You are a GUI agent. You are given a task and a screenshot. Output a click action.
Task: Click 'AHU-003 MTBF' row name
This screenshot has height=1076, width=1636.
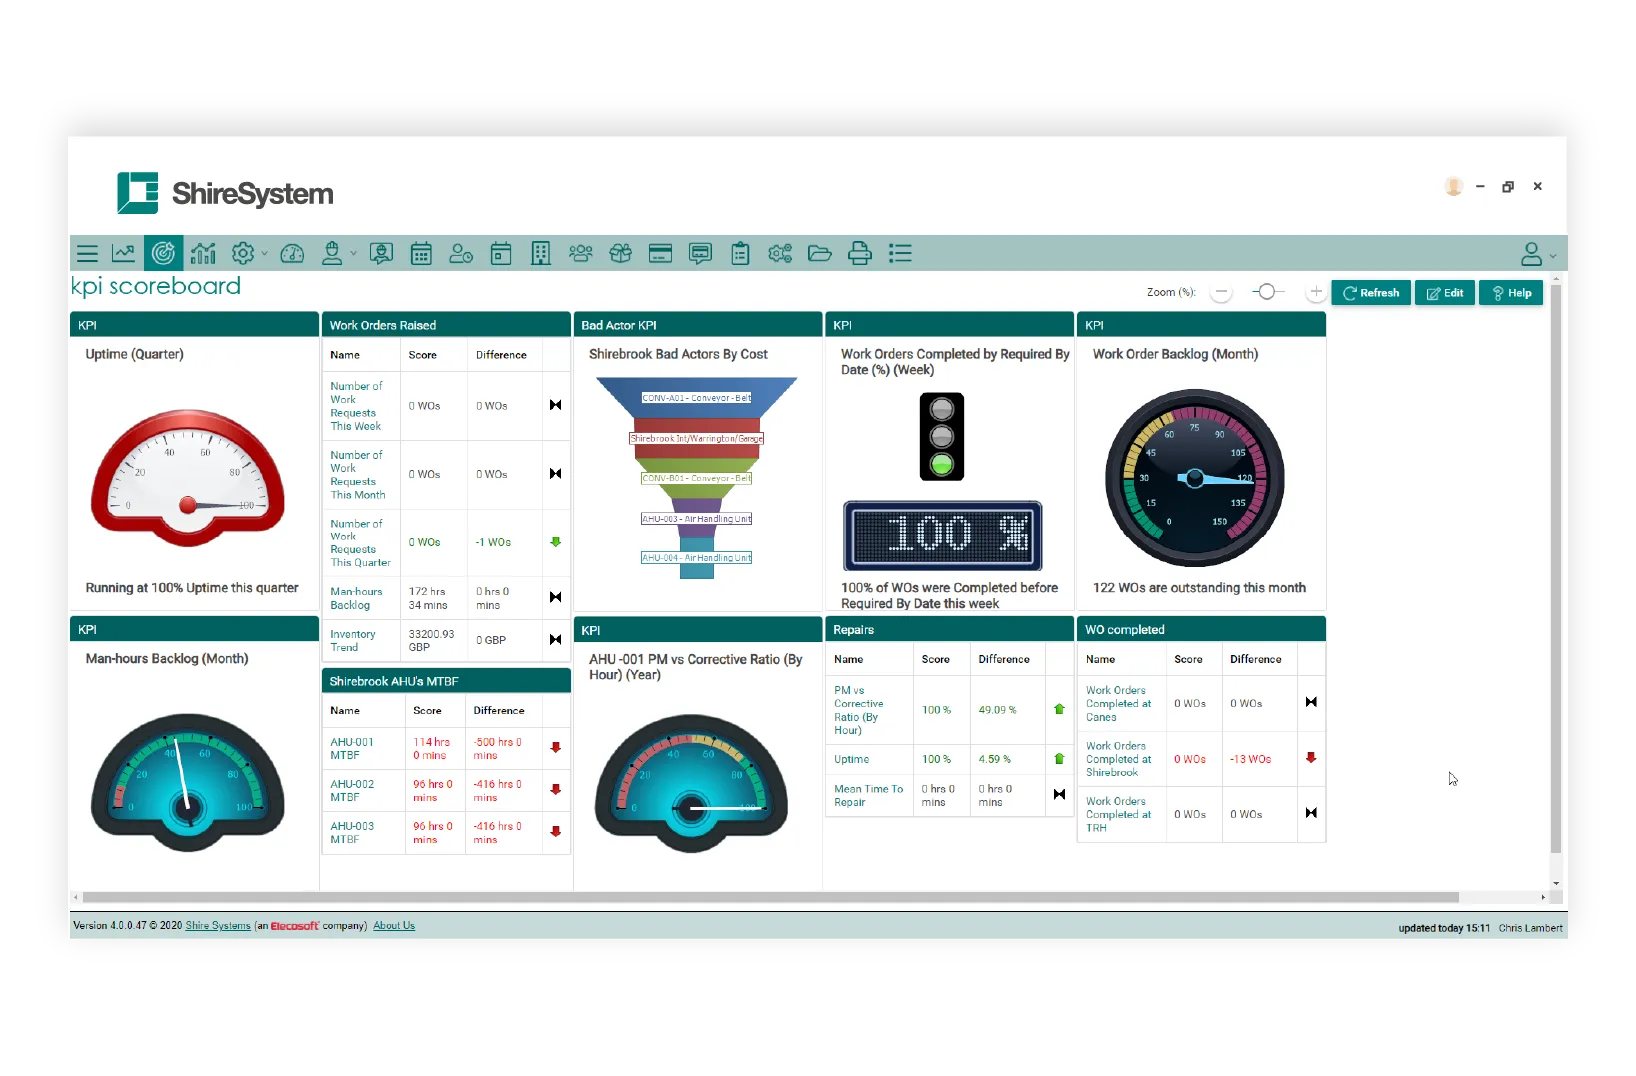tap(352, 833)
